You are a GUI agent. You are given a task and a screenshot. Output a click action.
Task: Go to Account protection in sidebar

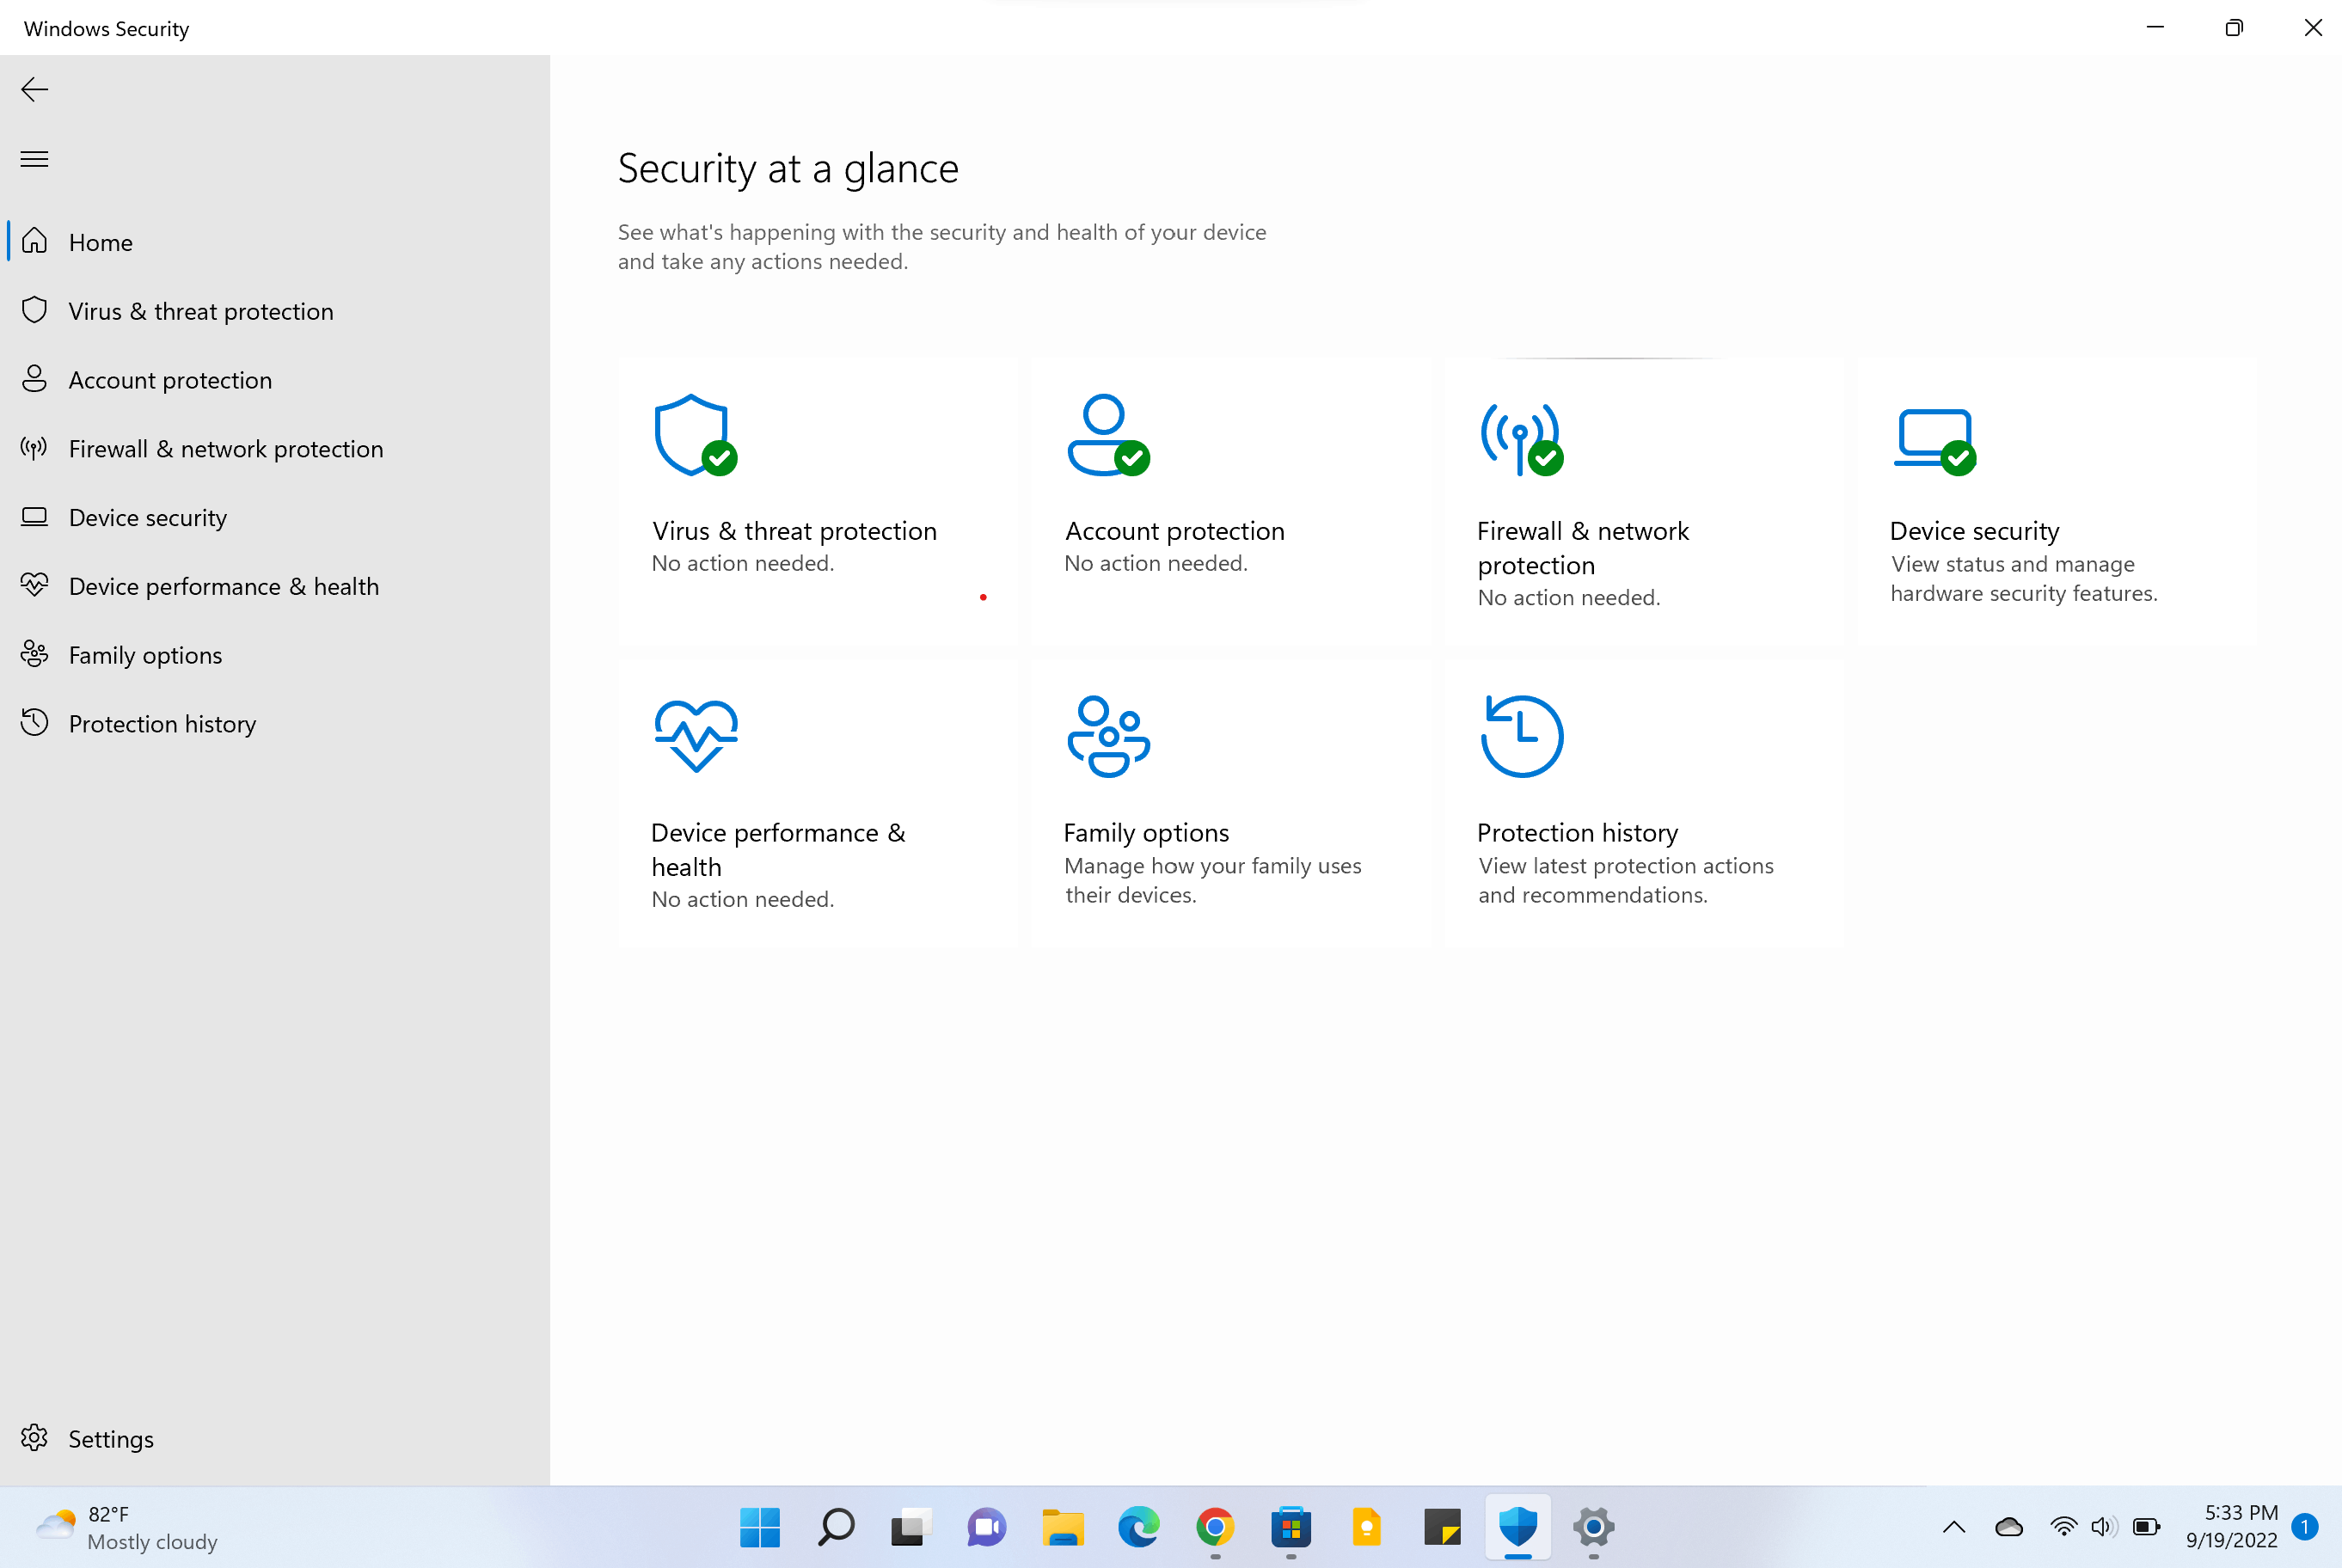coord(275,380)
